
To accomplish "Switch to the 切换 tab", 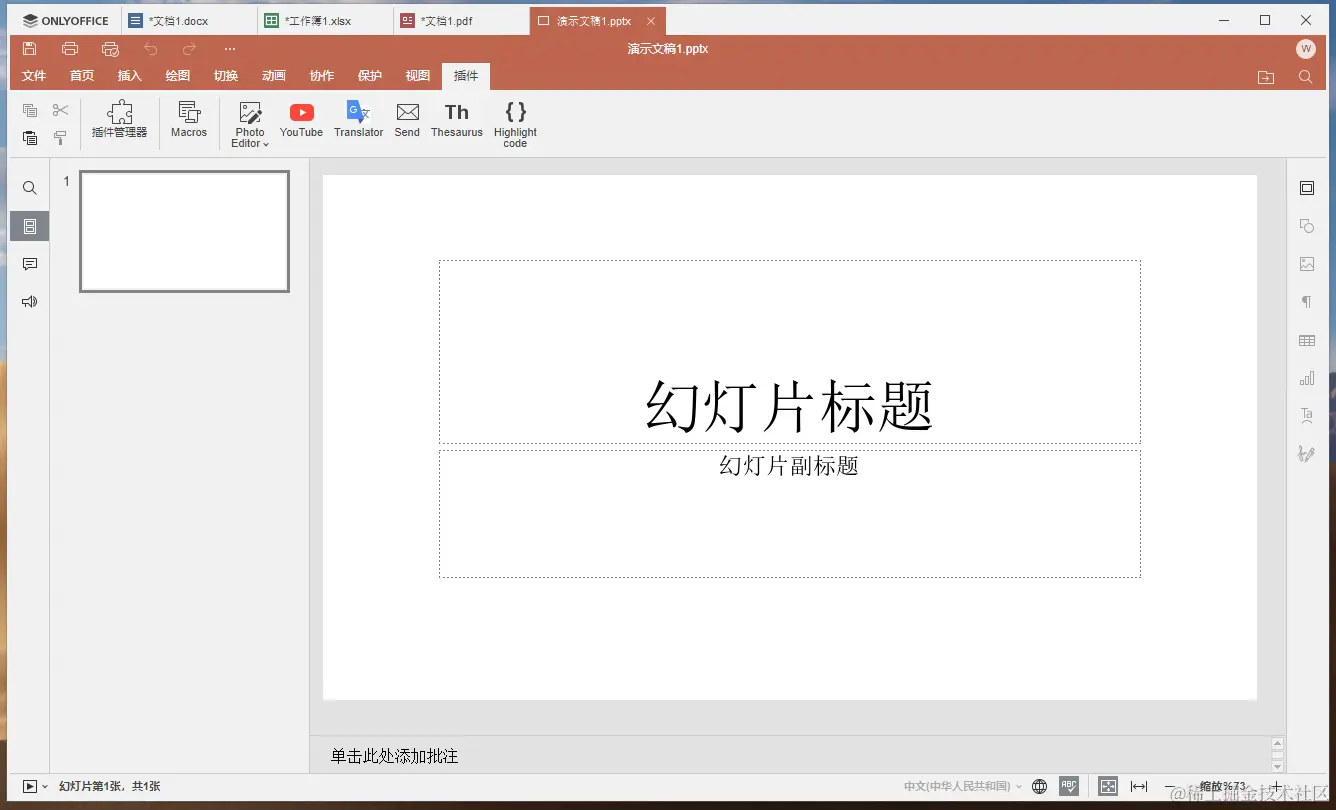I will tap(226, 76).
